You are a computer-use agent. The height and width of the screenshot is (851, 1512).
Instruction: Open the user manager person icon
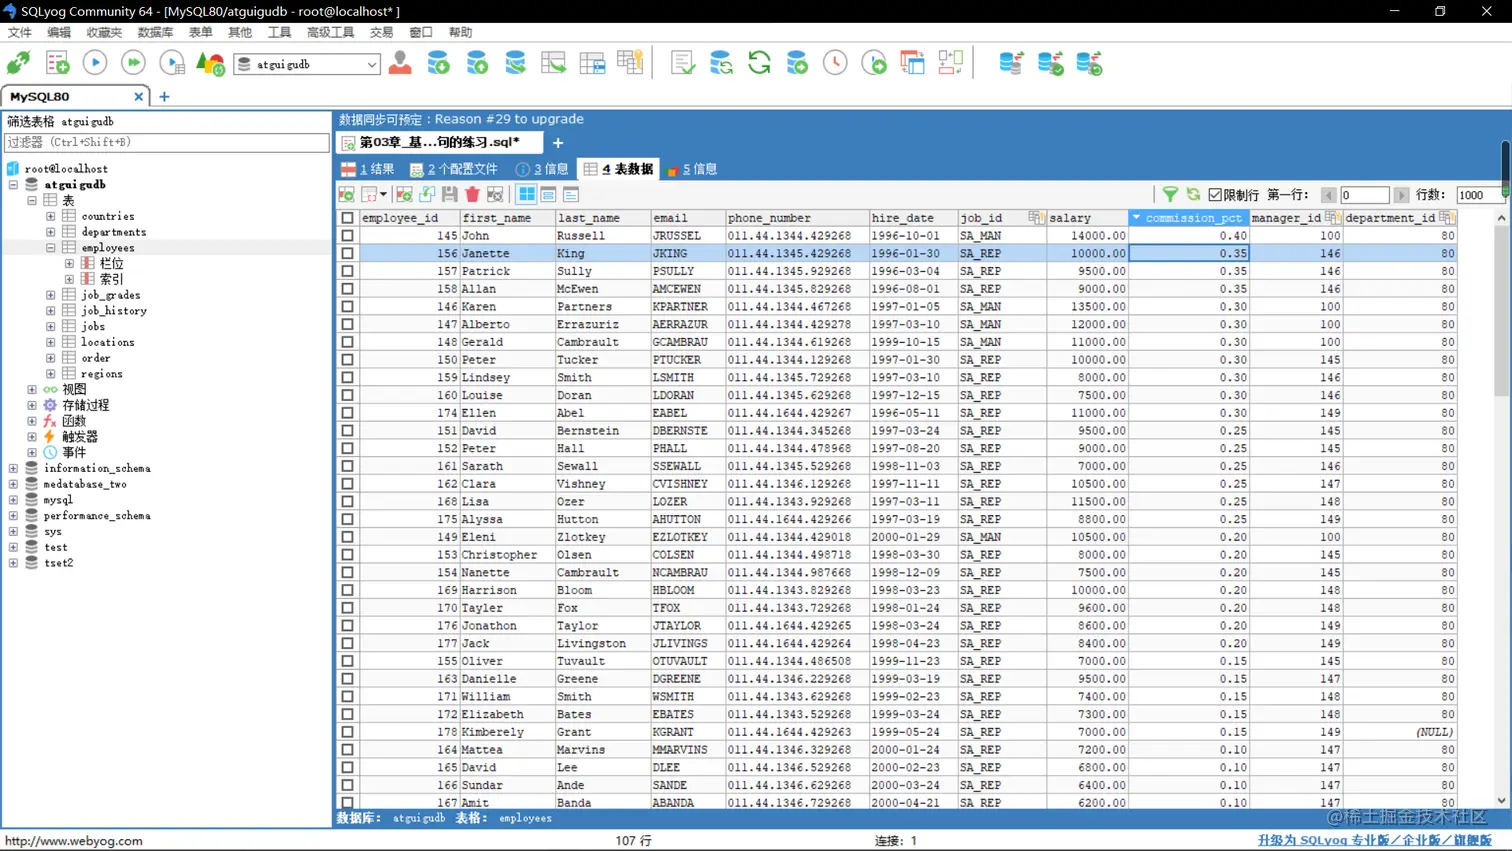tap(400, 63)
